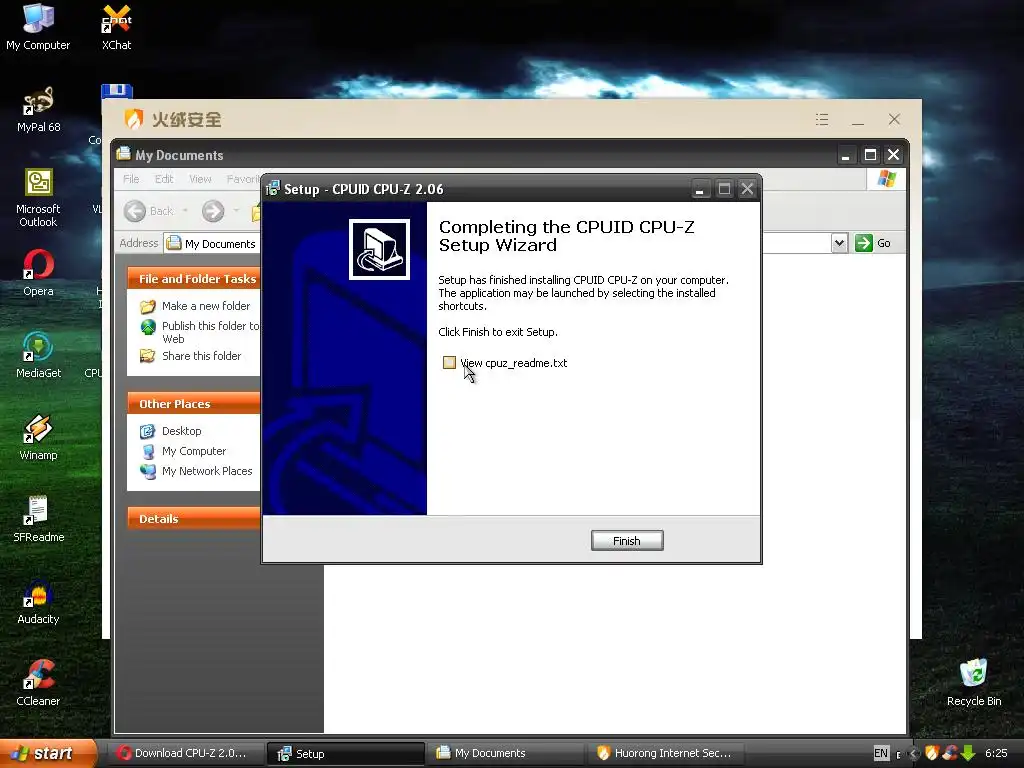
Task: Click Finish to exit Setup
Action: click(627, 541)
